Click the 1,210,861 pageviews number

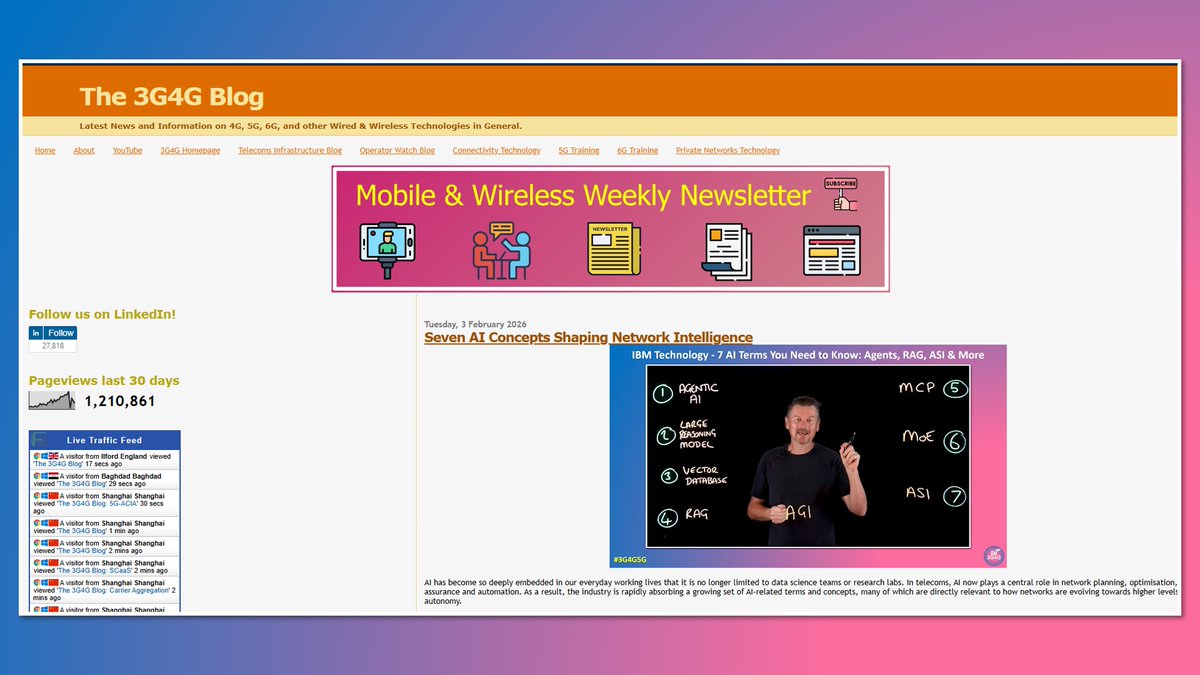(120, 401)
